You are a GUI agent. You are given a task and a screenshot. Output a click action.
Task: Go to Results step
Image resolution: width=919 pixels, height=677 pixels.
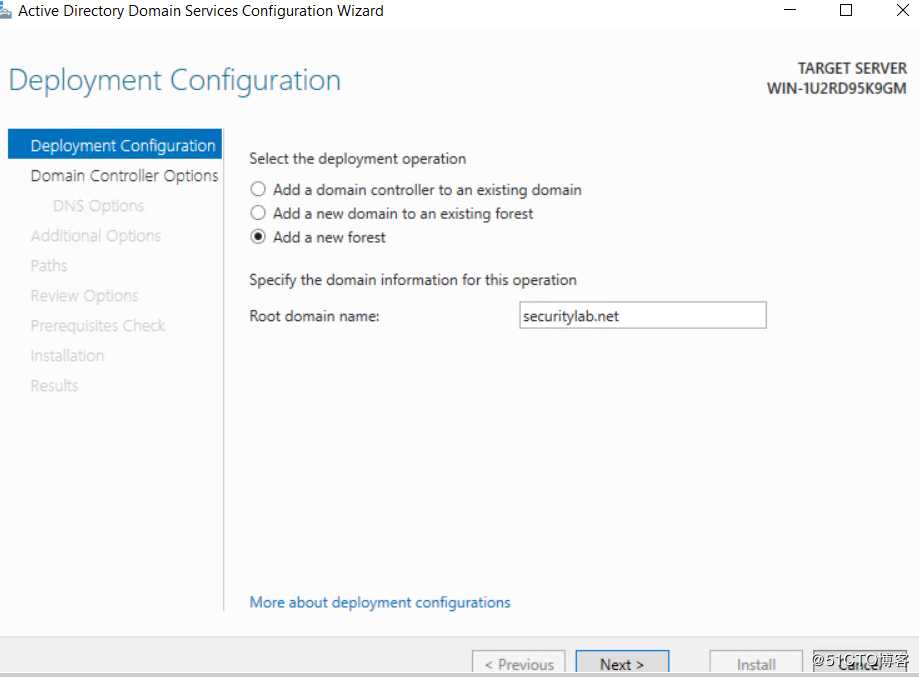[54, 385]
